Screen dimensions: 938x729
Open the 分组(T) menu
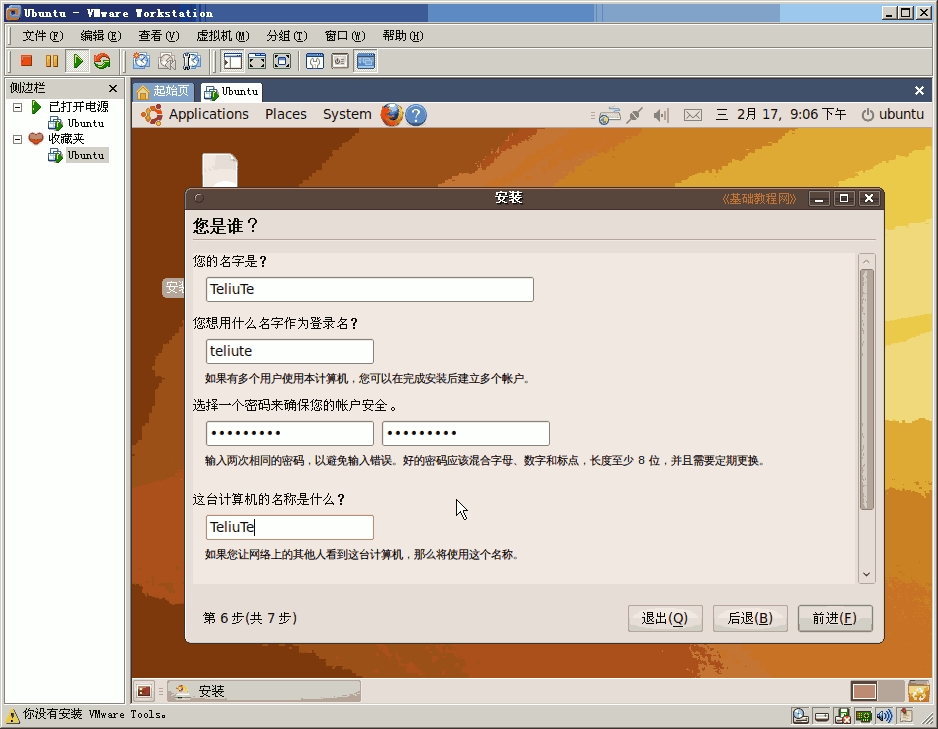(287, 36)
